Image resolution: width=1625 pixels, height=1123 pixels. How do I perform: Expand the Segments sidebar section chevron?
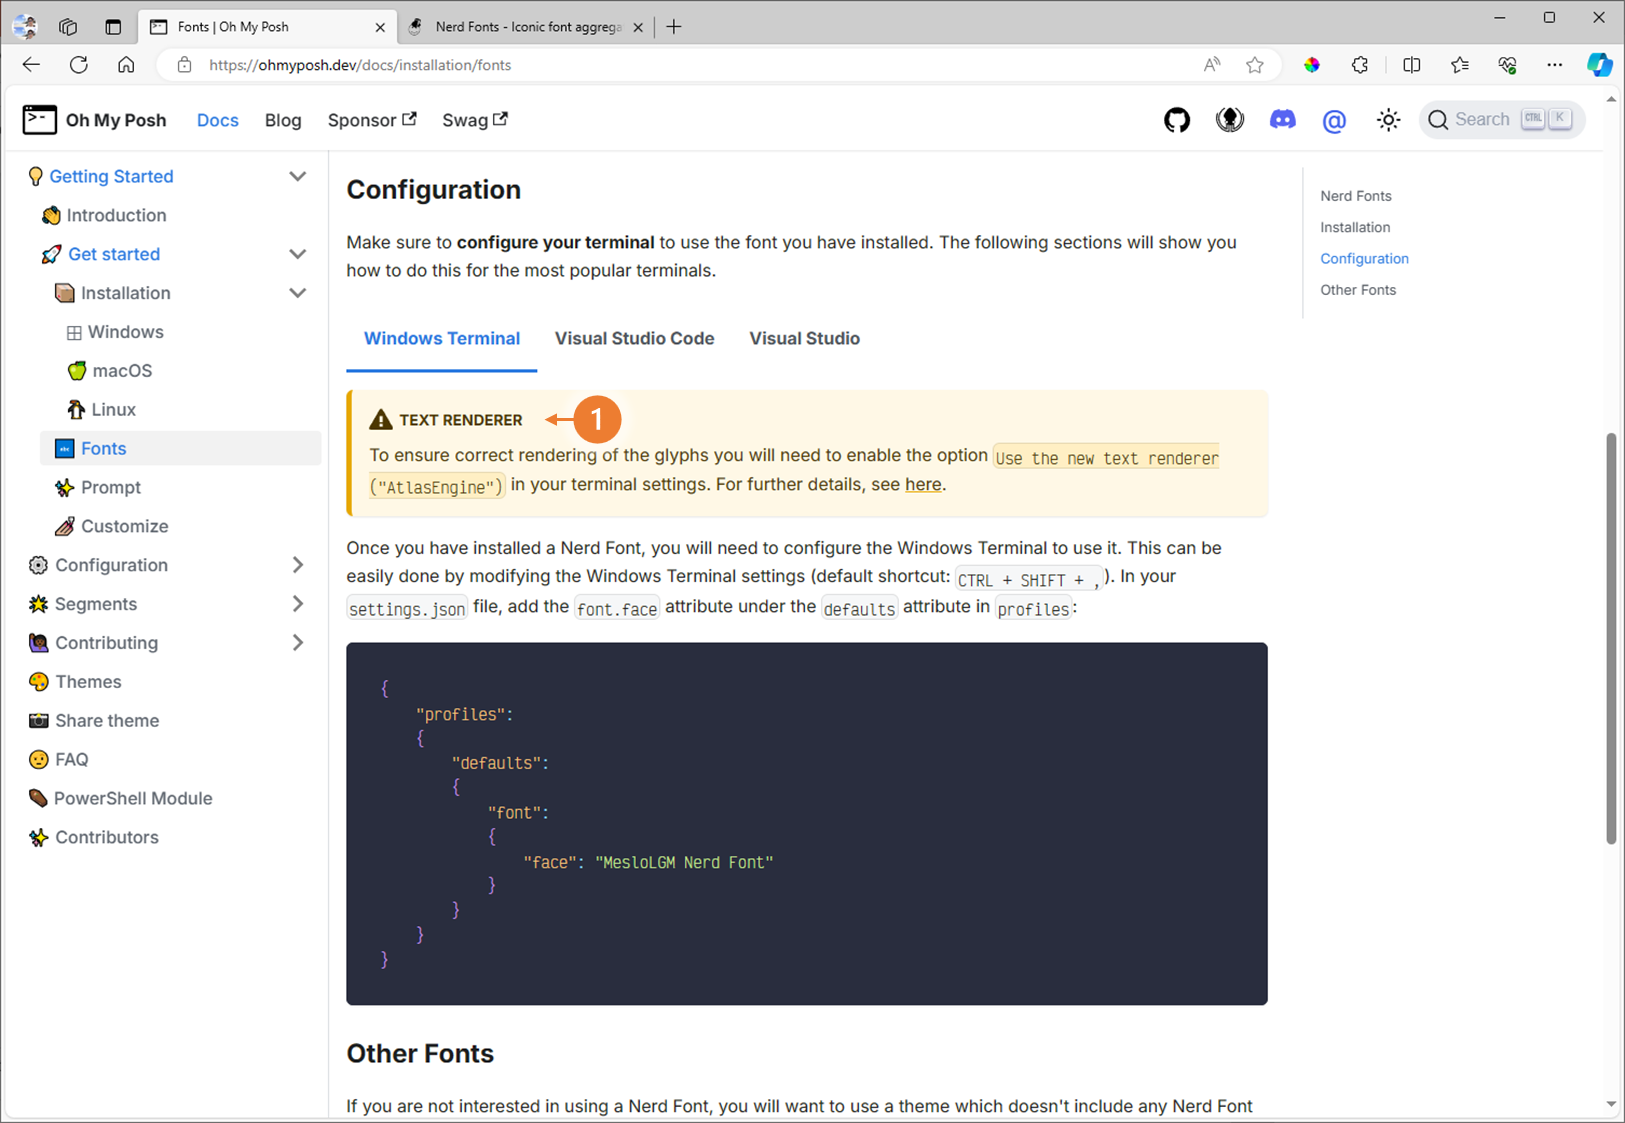297,604
